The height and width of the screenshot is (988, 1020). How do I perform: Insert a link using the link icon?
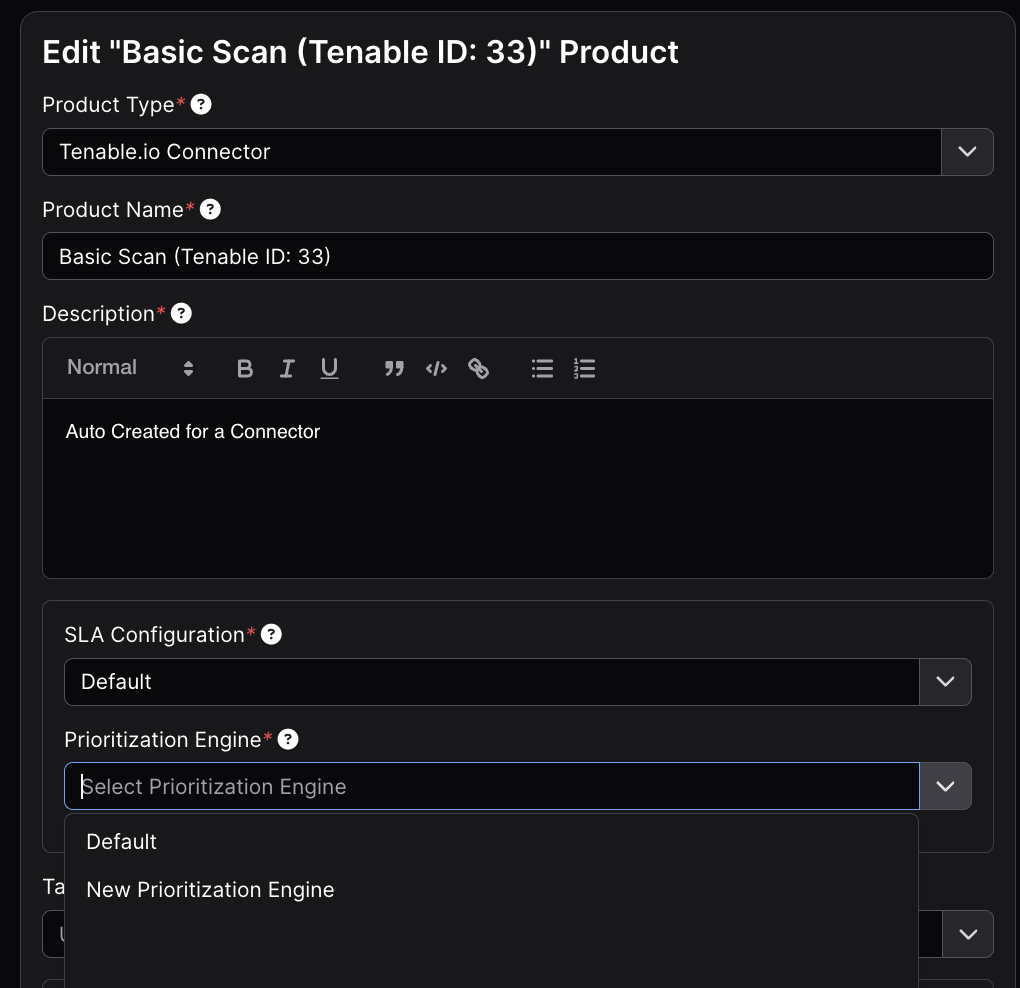coord(479,369)
